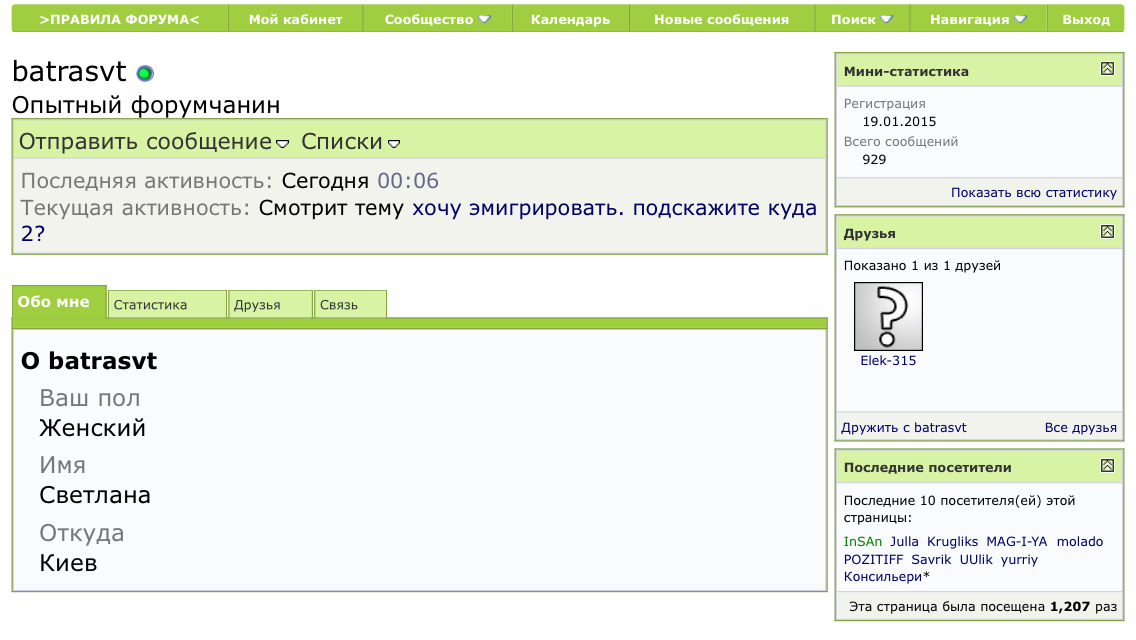The image size is (1136, 640).
Task: Click Показать всю статистику link
Action: 1034,193
